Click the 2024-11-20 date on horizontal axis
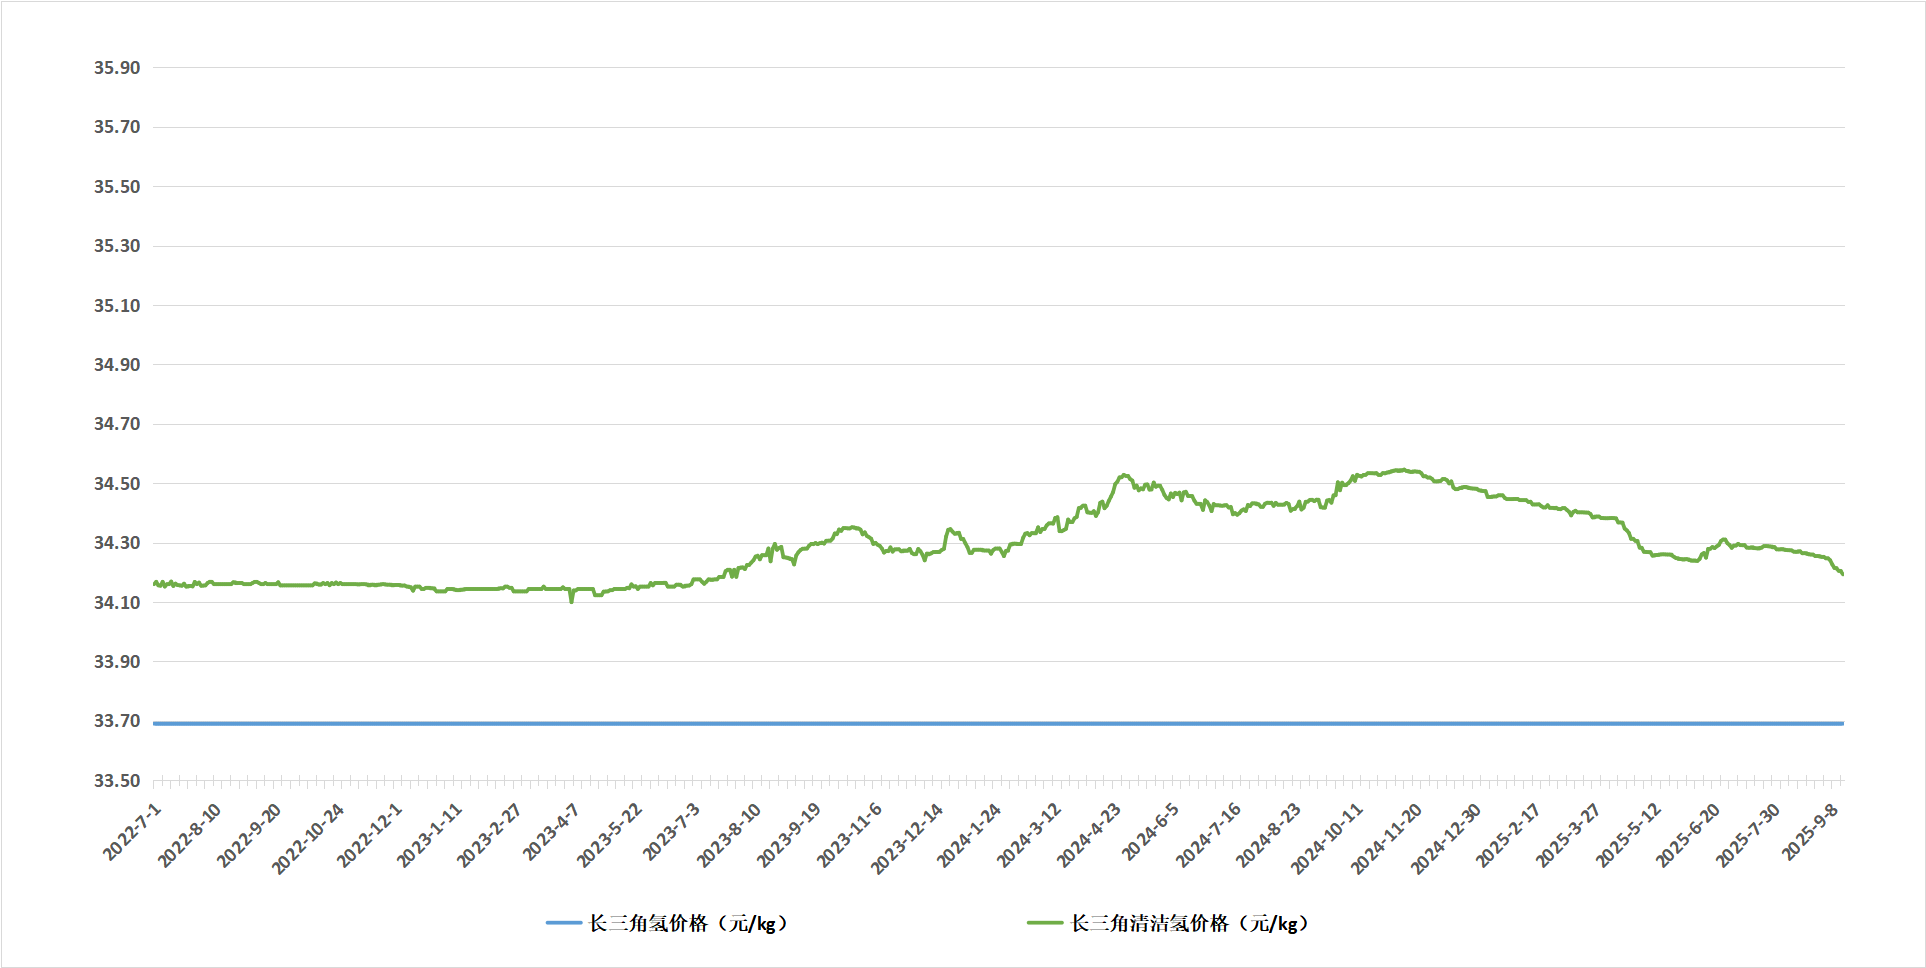Viewport: 1926px width, 968px height. 1387,839
